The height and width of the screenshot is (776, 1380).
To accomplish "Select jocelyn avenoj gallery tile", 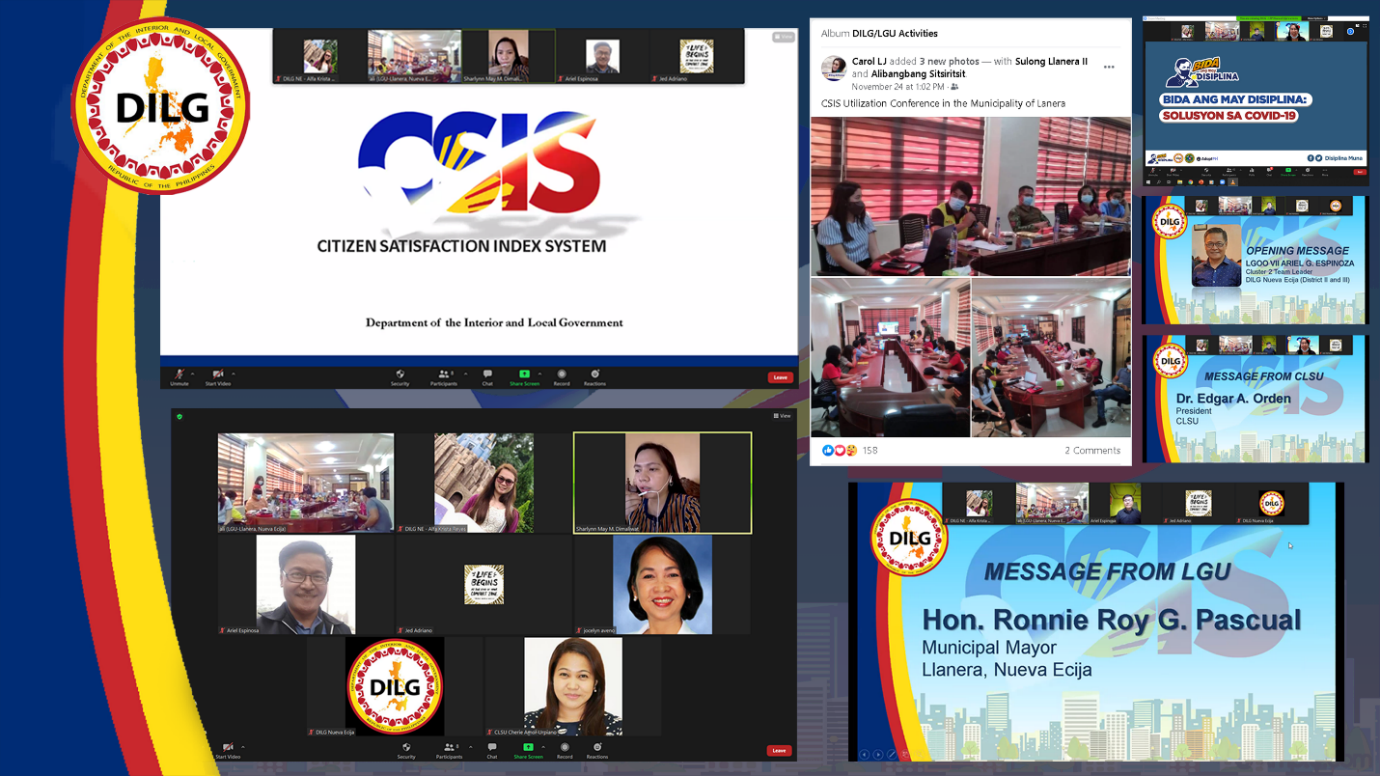I will (x=662, y=585).
